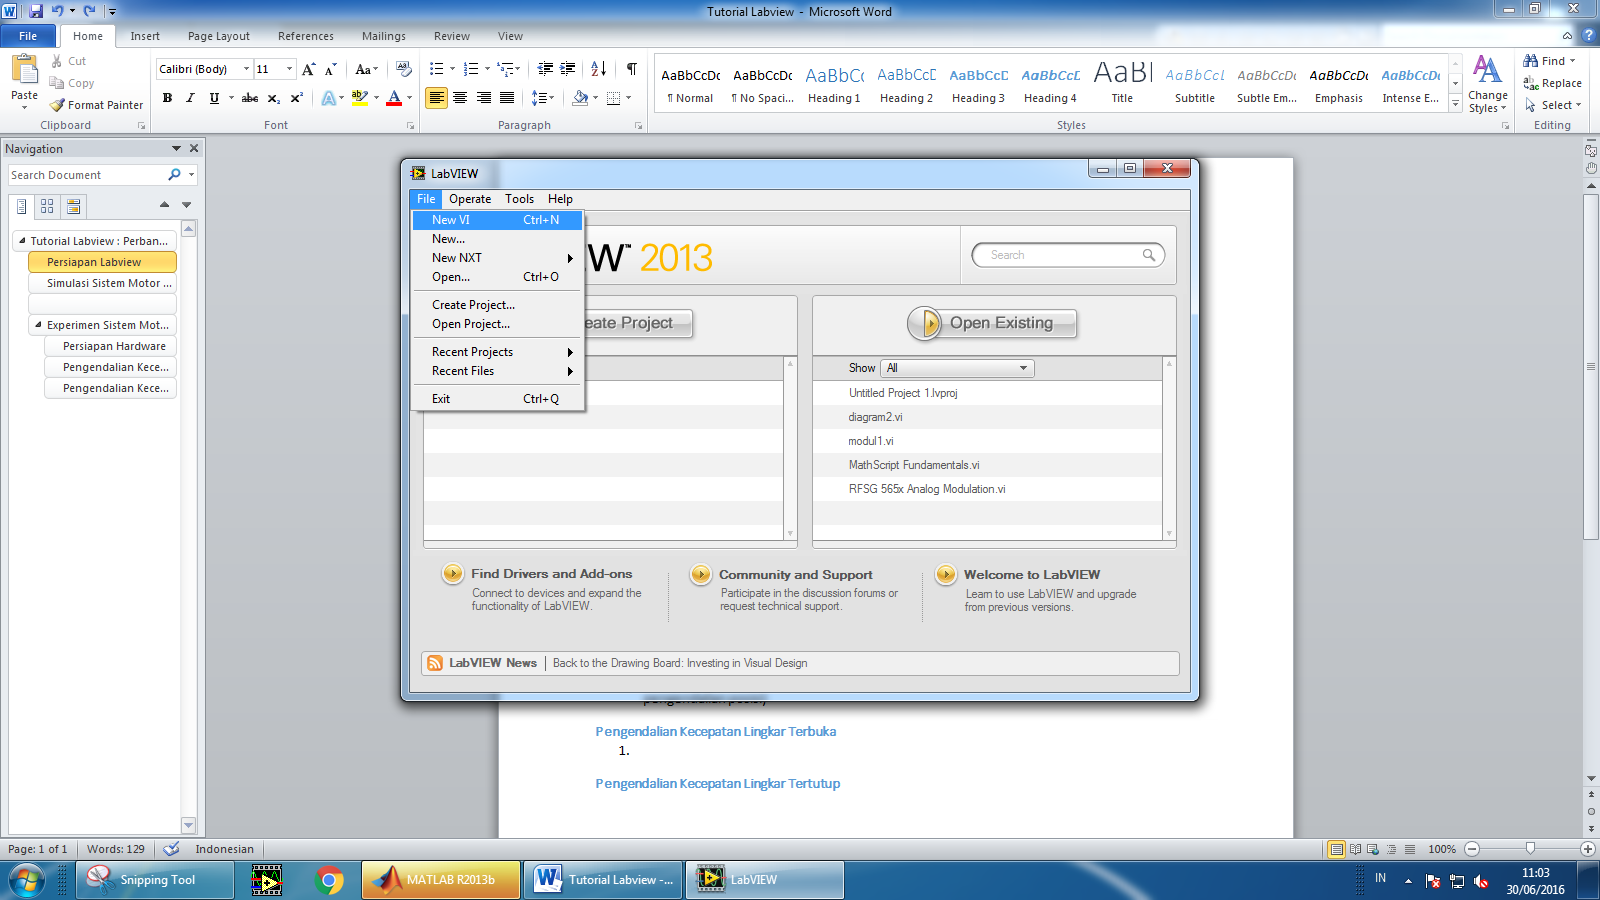Click browse pages icon in Navigation pane
1600x900 pixels.
[x=47, y=206]
